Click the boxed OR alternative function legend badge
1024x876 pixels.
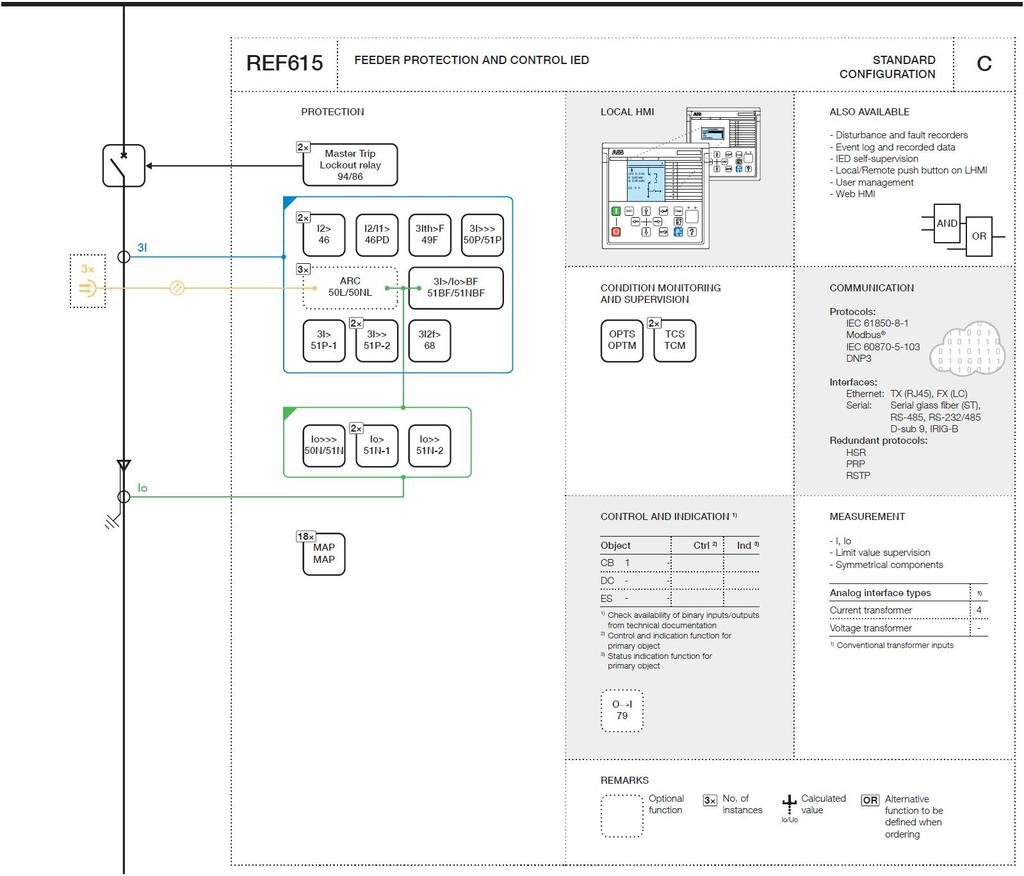tap(870, 800)
